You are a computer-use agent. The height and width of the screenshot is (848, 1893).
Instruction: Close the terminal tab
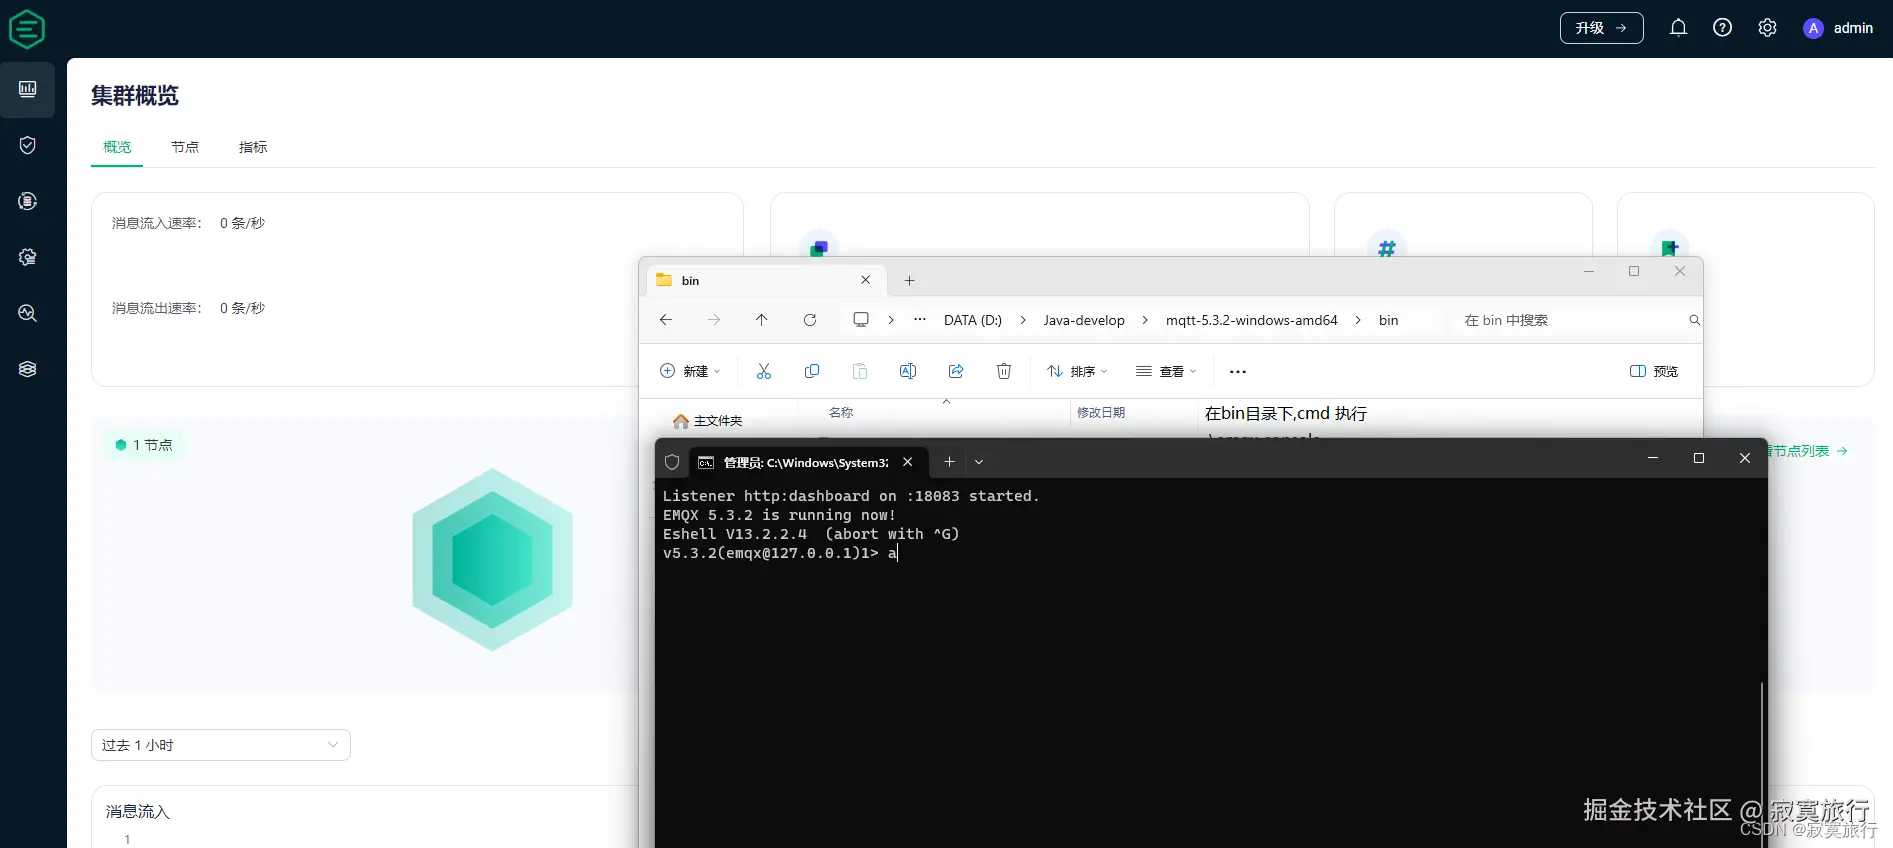tap(907, 462)
